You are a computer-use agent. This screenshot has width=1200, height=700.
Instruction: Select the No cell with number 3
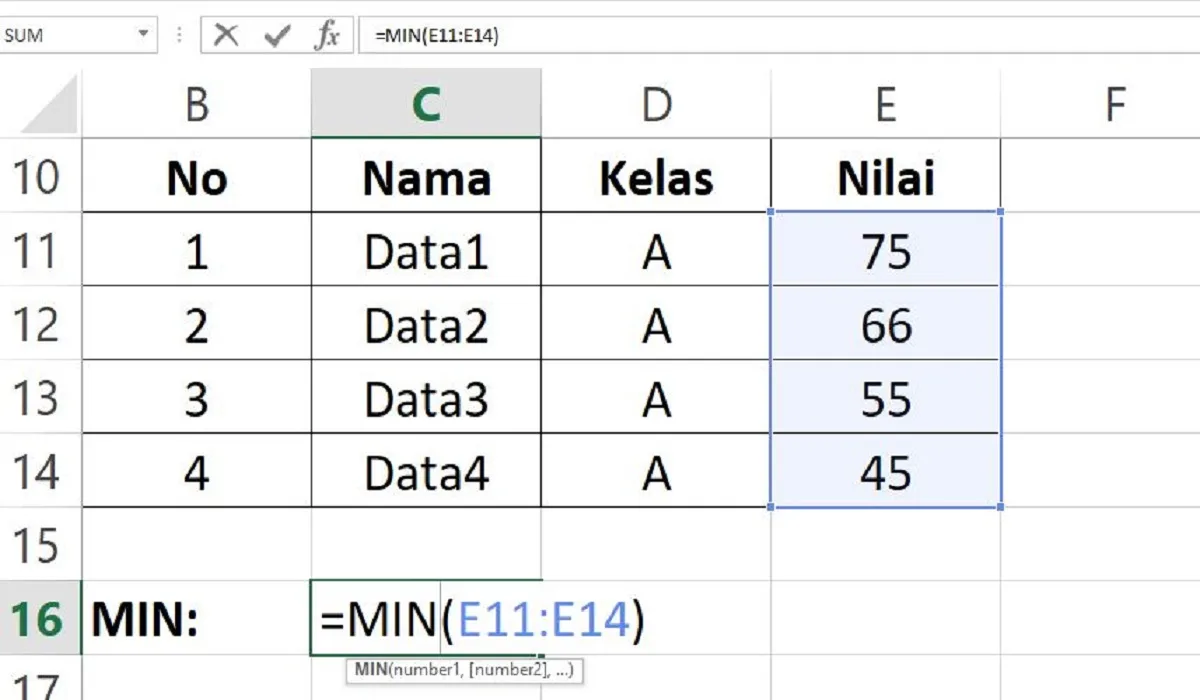click(197, 398)
